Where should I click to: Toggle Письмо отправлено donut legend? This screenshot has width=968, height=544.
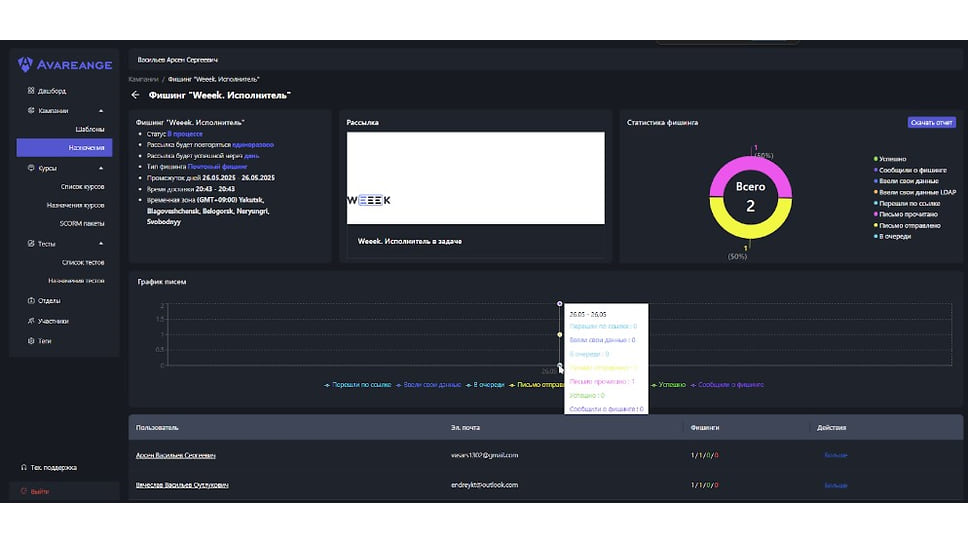pyautogui.click(x=907, y=225)
